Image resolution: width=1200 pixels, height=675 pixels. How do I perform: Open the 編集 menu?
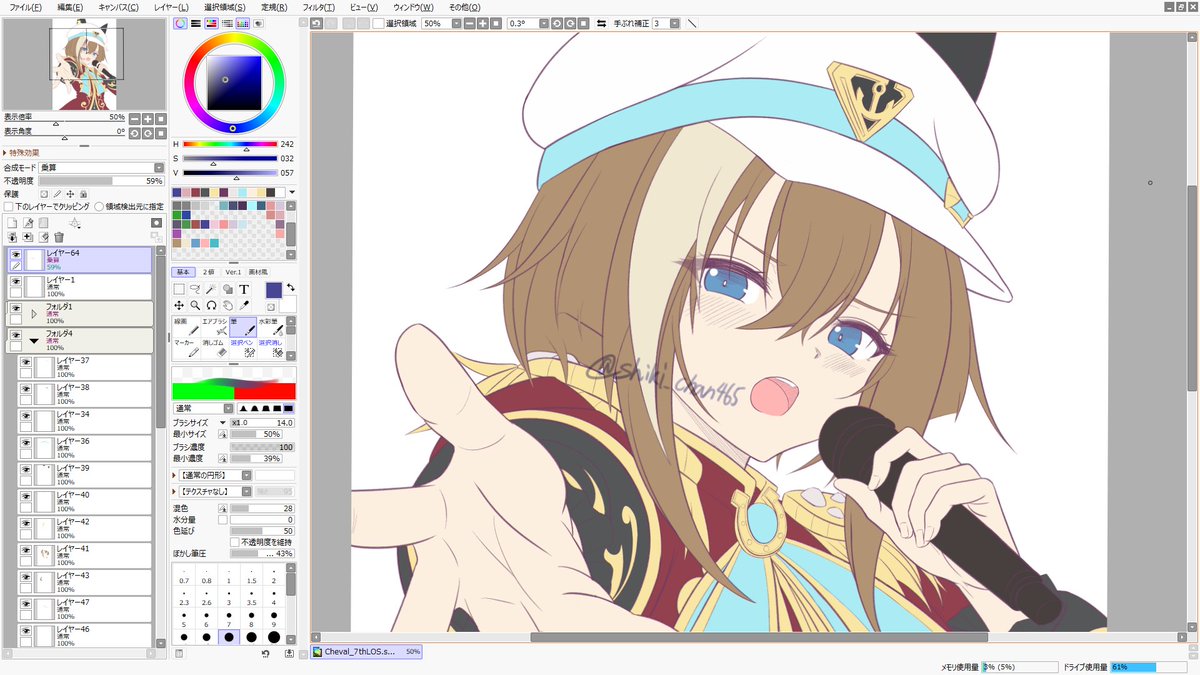[x=70, y=6]
